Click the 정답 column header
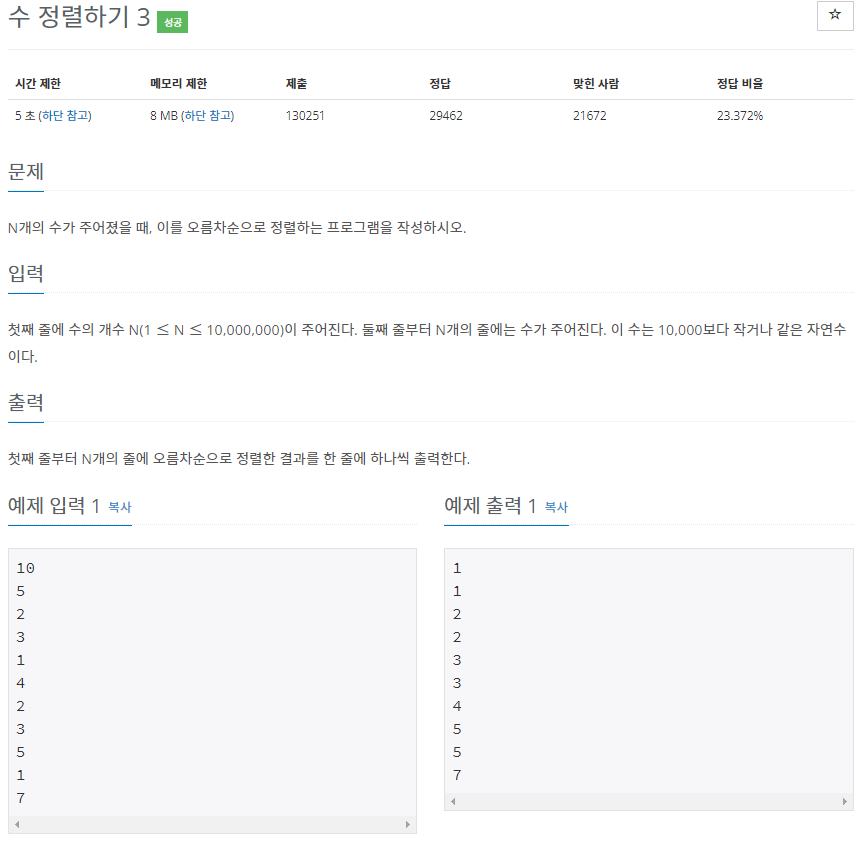Viewport: 866px width, 841px height. click(x=440, y=83)
